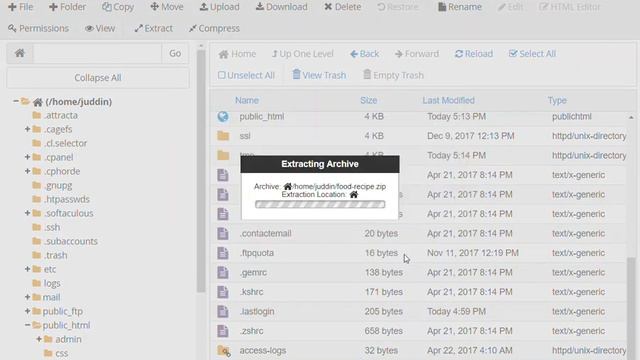
Task: Sort by Name column header
Action: pyautogui.click(x=247, y=100)
